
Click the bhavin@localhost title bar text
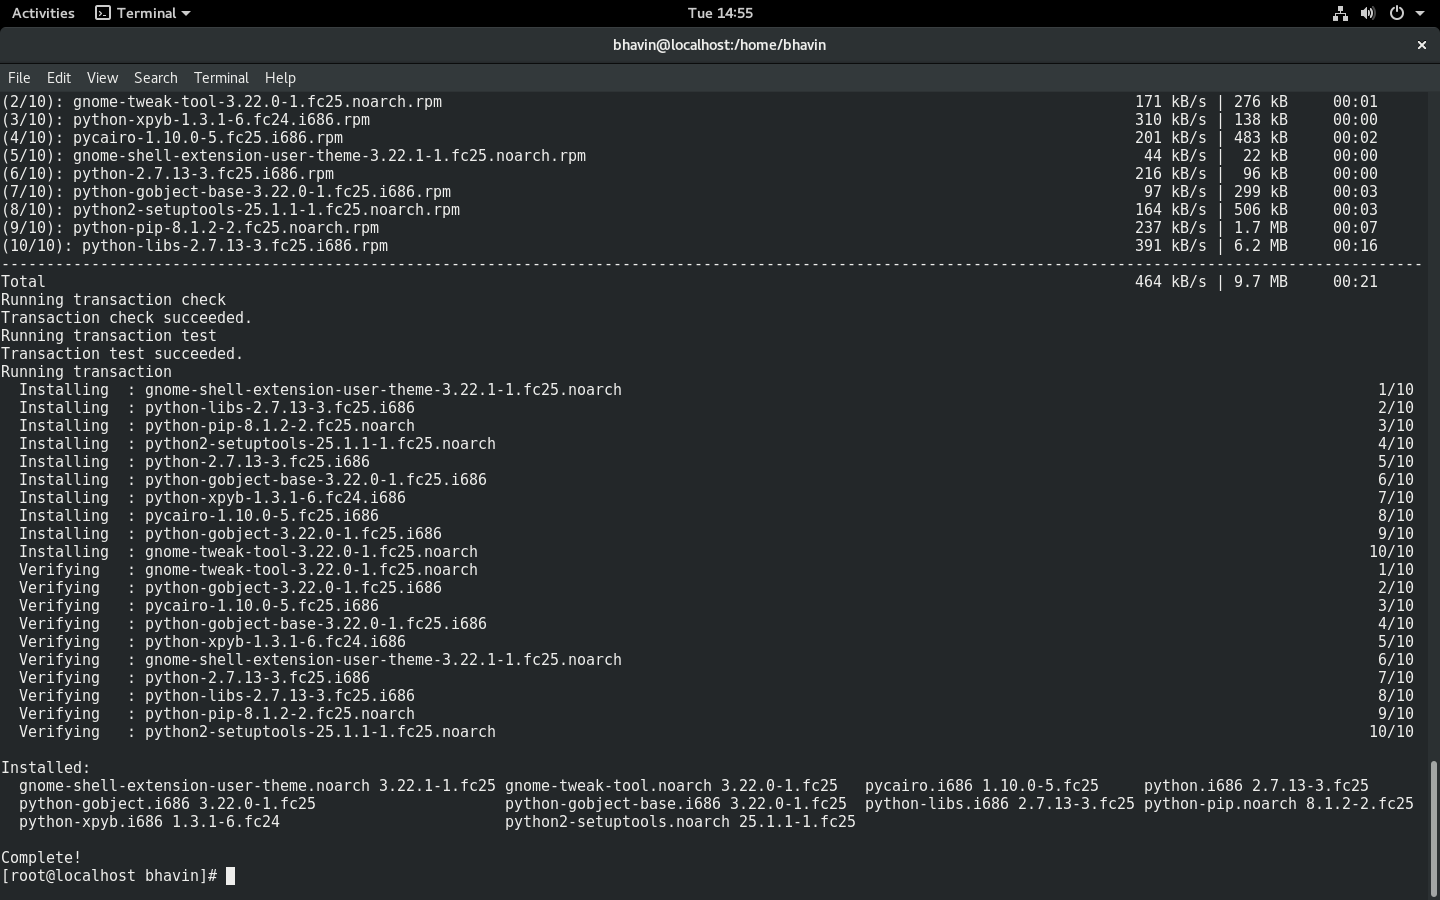[719, 45]
